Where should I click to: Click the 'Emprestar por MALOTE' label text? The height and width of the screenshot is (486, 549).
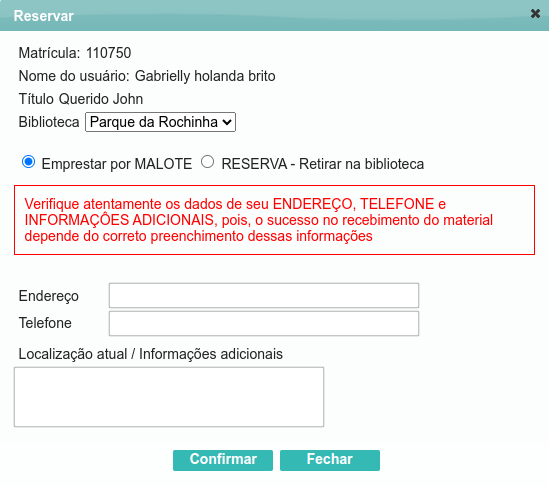click(x=117, y=164)
